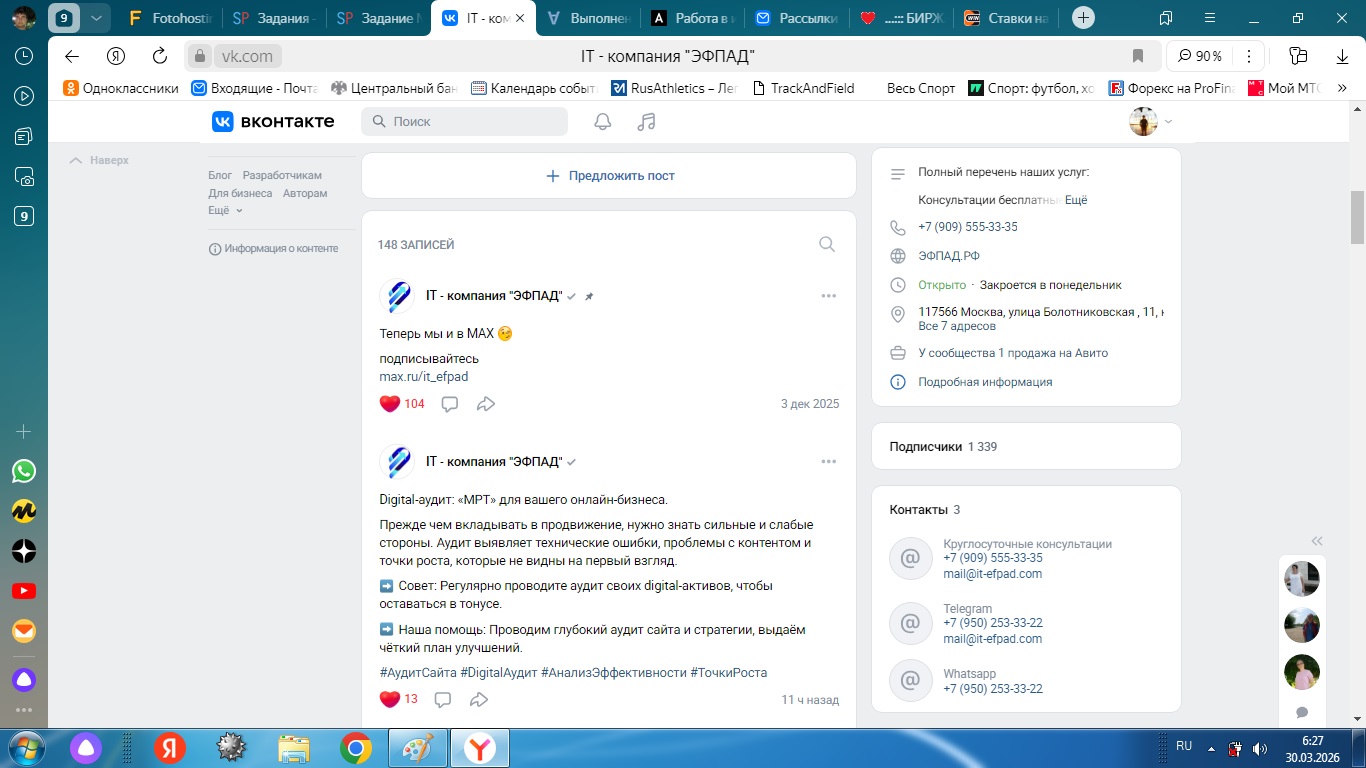Expand the tab group dropdown arrow
The width and height of the screenshot is (1366, 768).
pos(96,17)
